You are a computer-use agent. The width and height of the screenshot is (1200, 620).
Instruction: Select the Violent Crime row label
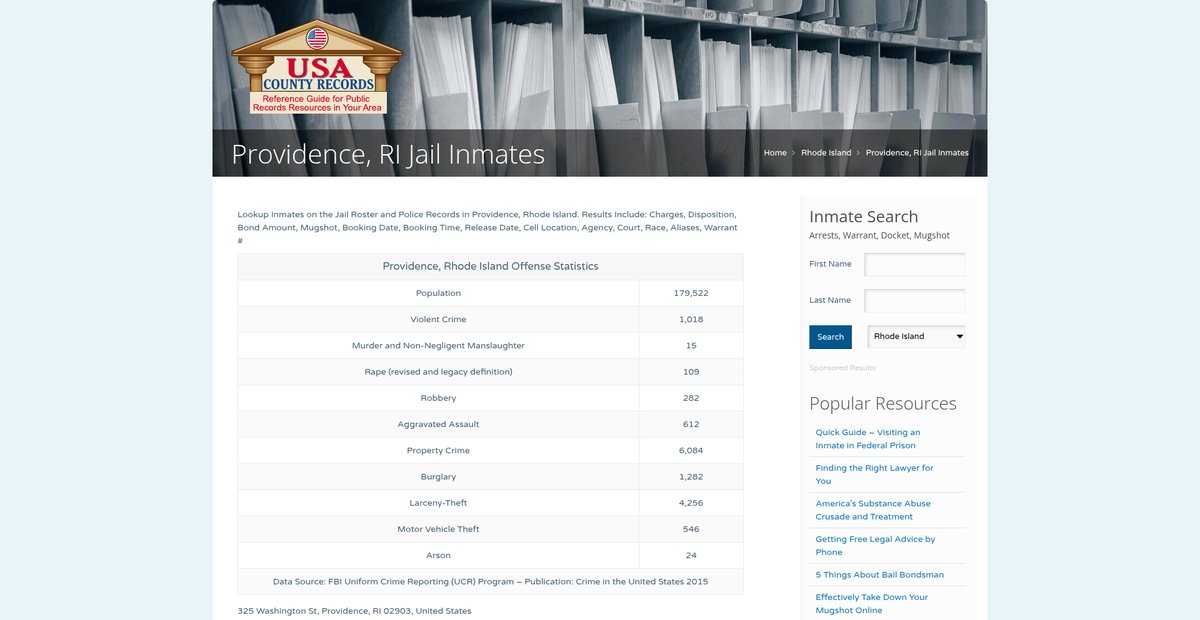pyautogui.click(x=438, y=319)
